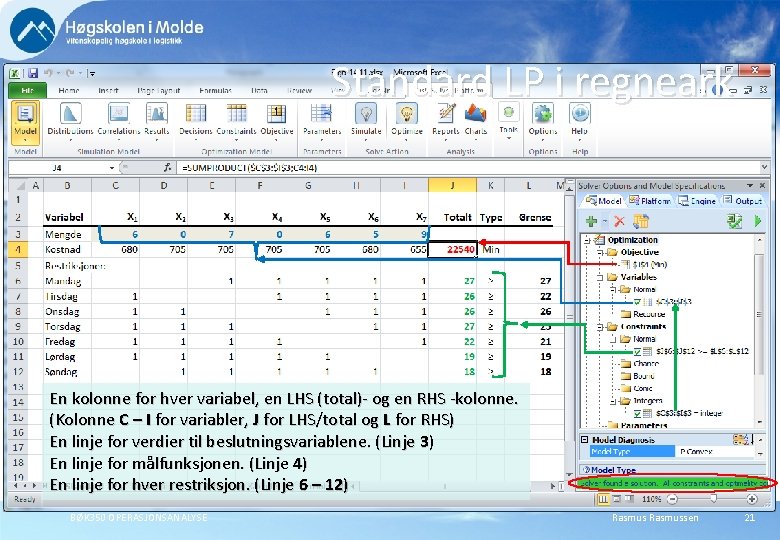Switch to Normal view icon in status bar
Image resolution: width=780 pixels, height=540 pixels.
point(602,499)
